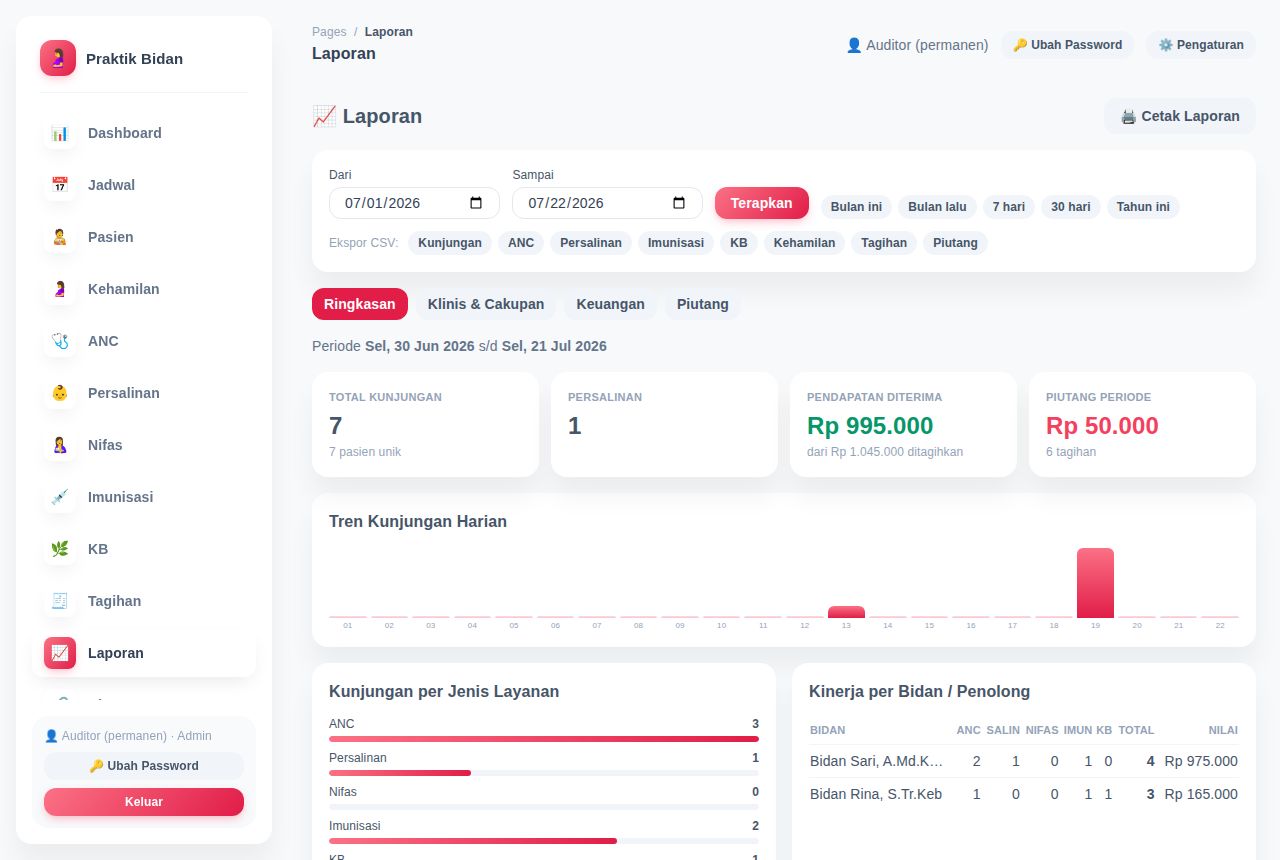Select the 7 hari preset
This screenshot has height=860, width=1280.
(1009, 207)
